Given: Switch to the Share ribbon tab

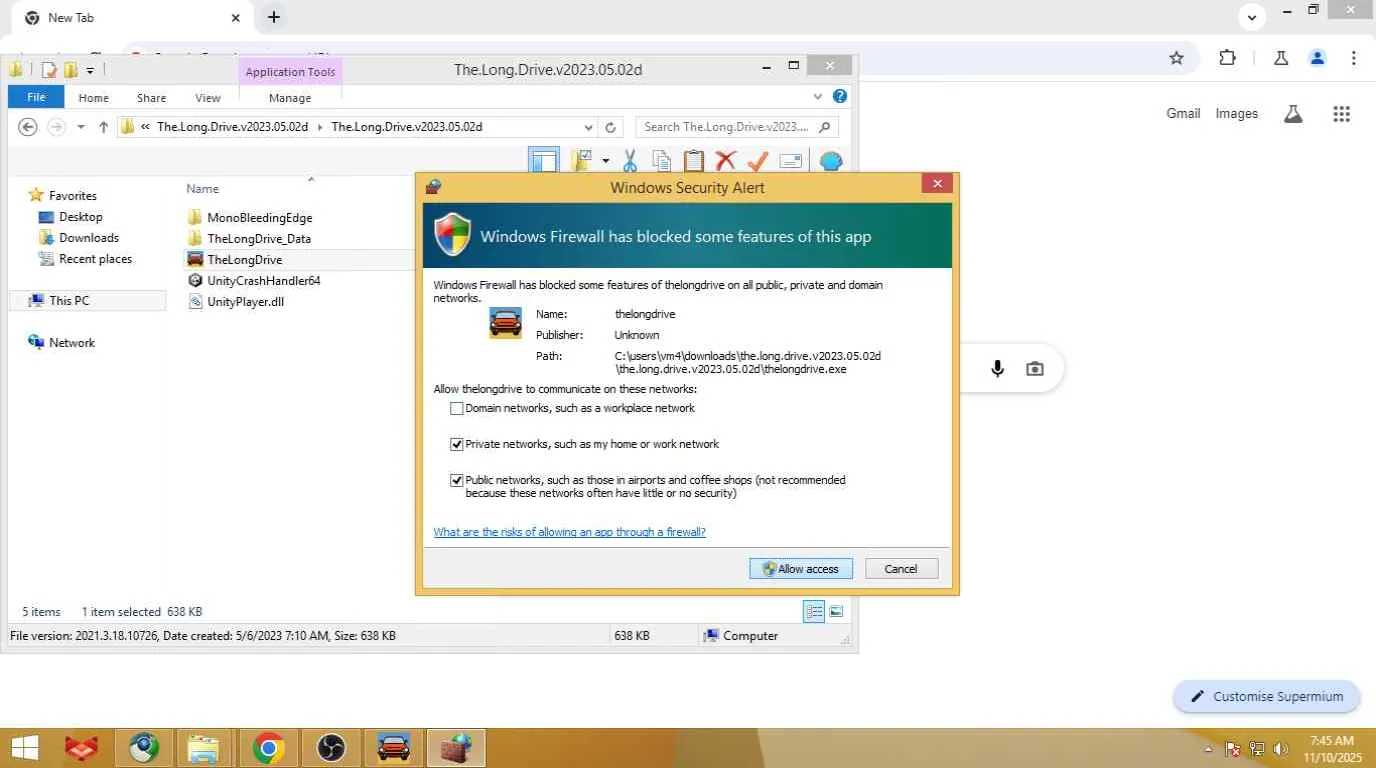Looking at the screenshot, I should (152, 98).
